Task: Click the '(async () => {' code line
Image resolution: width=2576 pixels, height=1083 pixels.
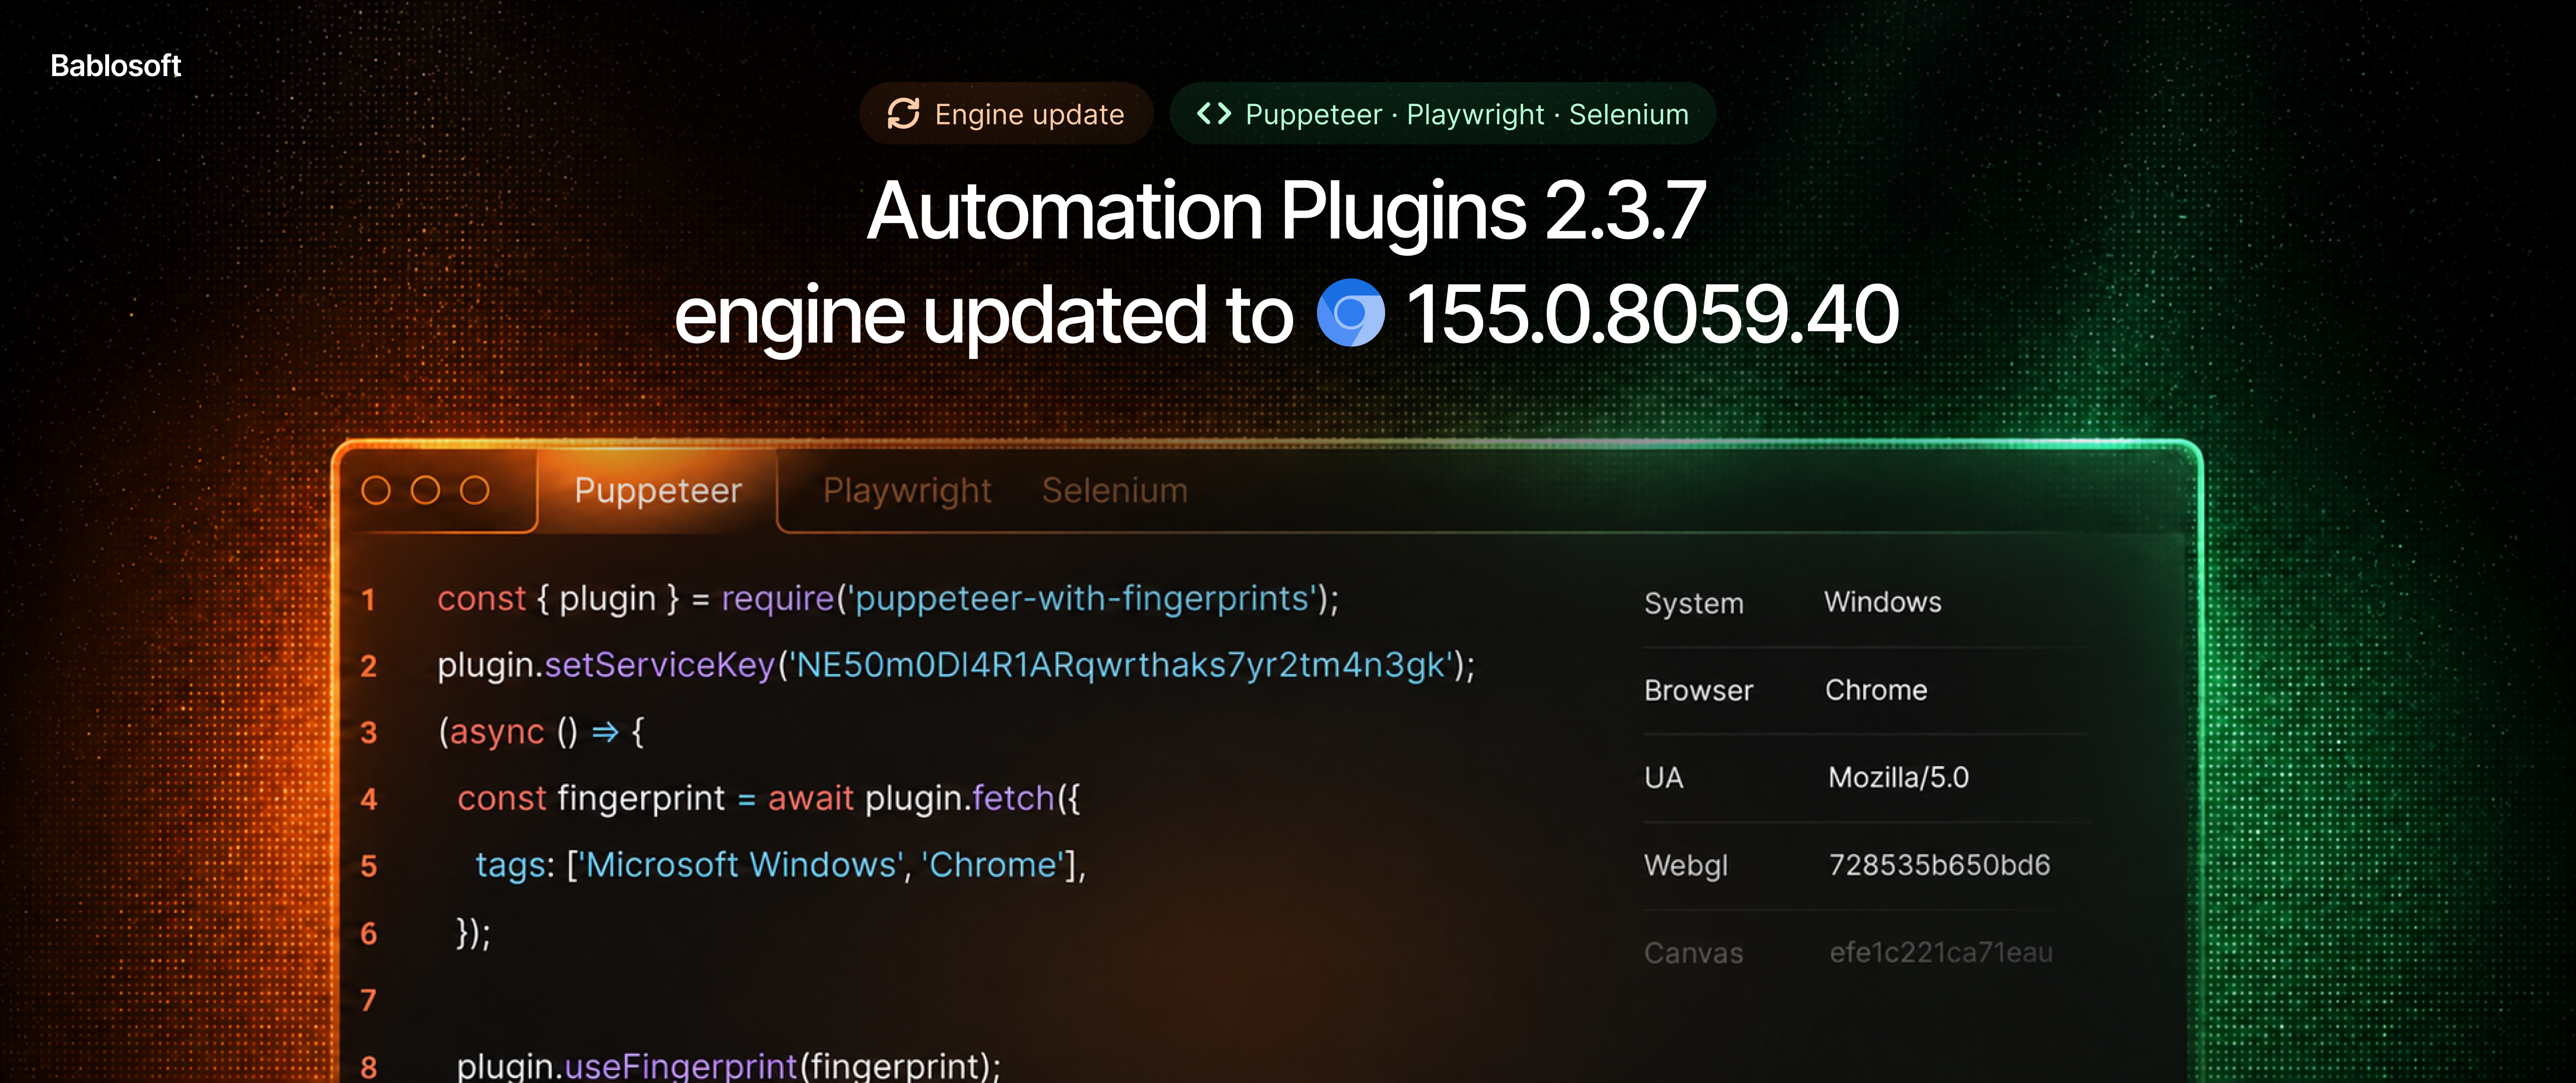Action: click(541, 732)
